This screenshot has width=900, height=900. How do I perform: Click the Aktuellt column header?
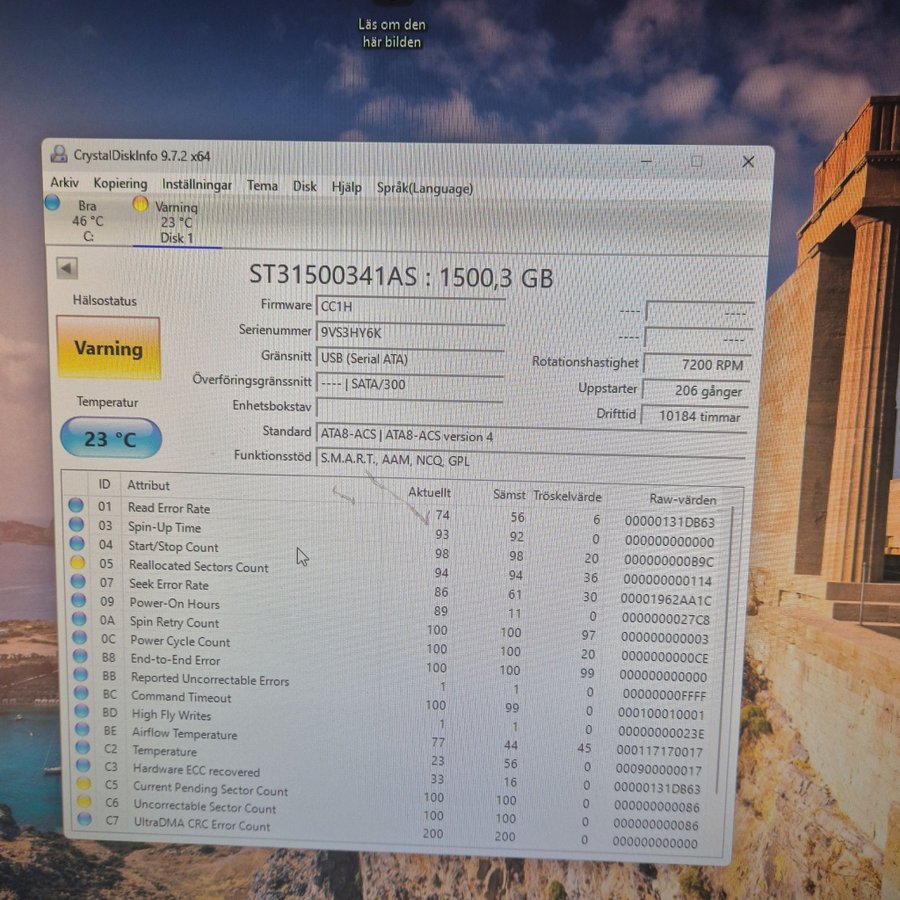429,492
